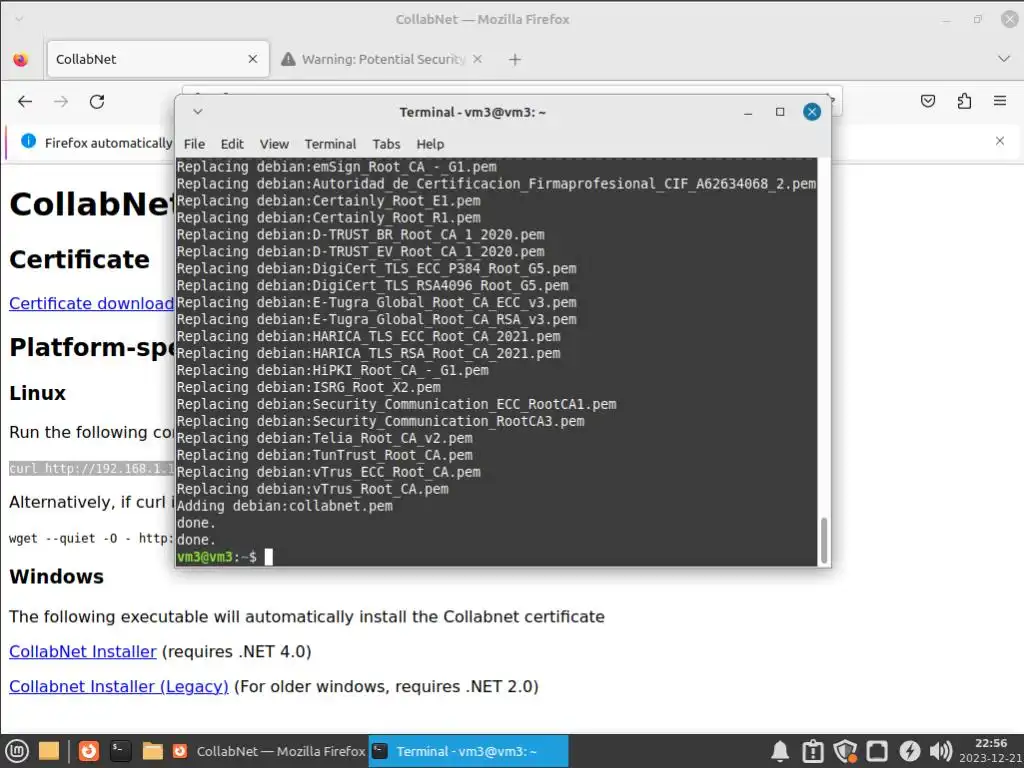The height and width of the screenshot is (768, 1024).
Task: Launch Firefox from the panel launcher
Action: (x=89, y=751)
